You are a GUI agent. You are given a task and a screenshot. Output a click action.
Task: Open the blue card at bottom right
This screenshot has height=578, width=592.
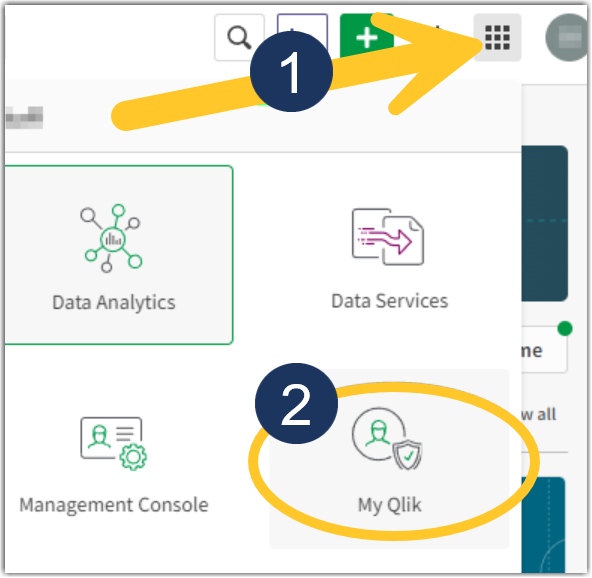(543, 525)
